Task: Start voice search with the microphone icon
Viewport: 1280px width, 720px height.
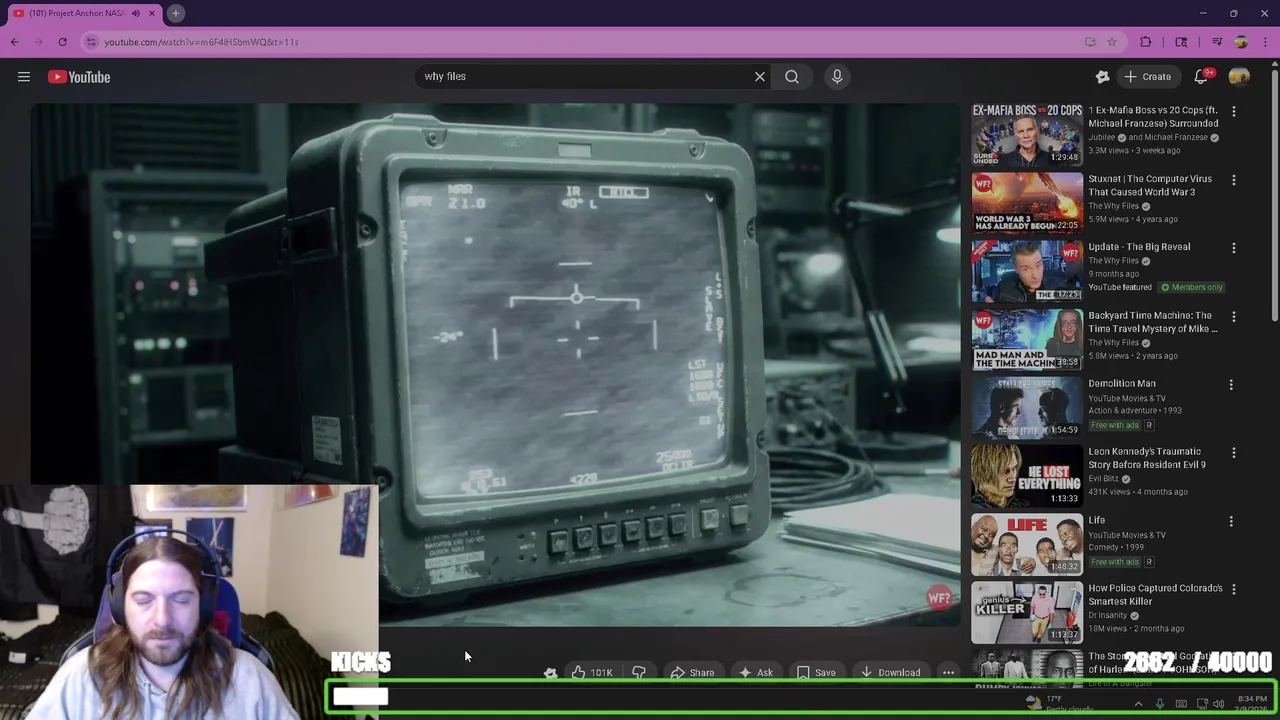Action: pos(837,76)
